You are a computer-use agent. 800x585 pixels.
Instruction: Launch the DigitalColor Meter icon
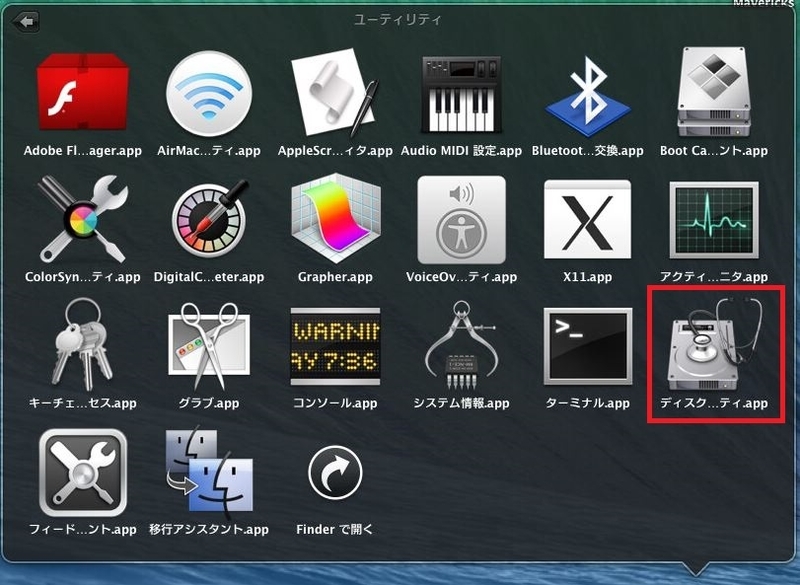(209, 218)
